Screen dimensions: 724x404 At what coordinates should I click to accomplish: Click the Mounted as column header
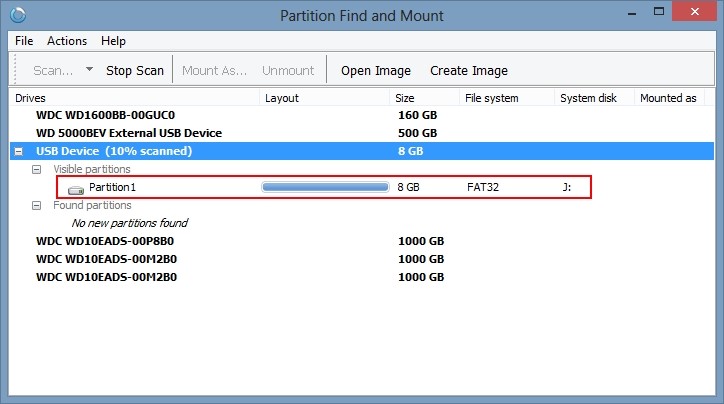coord(669,98)
